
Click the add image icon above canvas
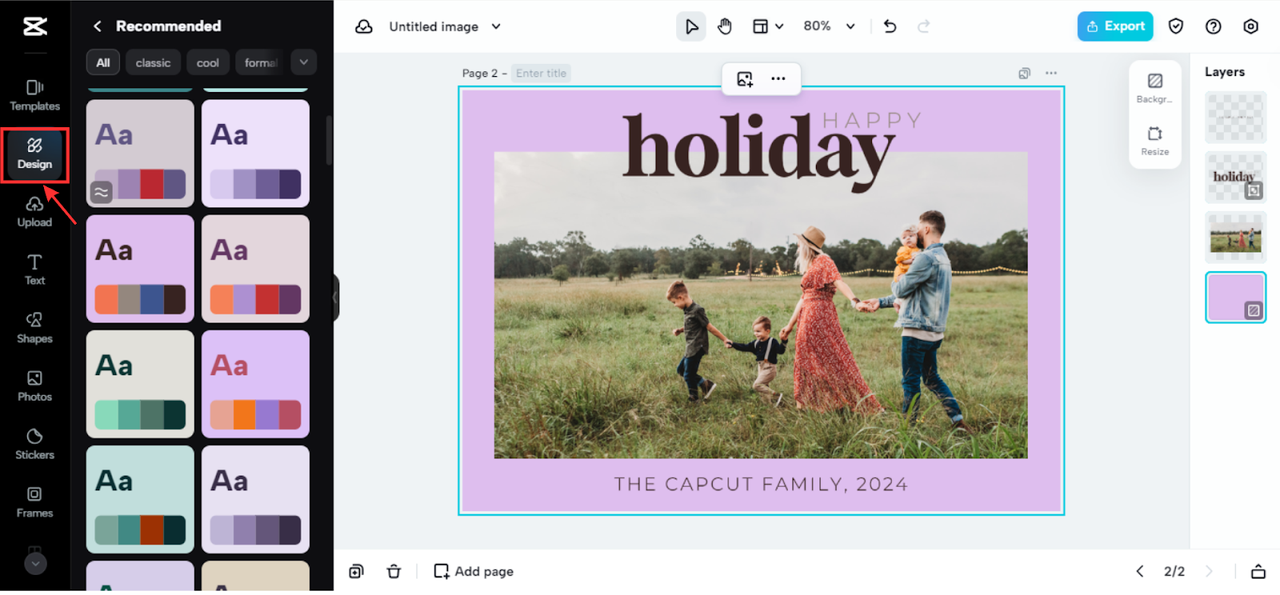tap(745, 79)
